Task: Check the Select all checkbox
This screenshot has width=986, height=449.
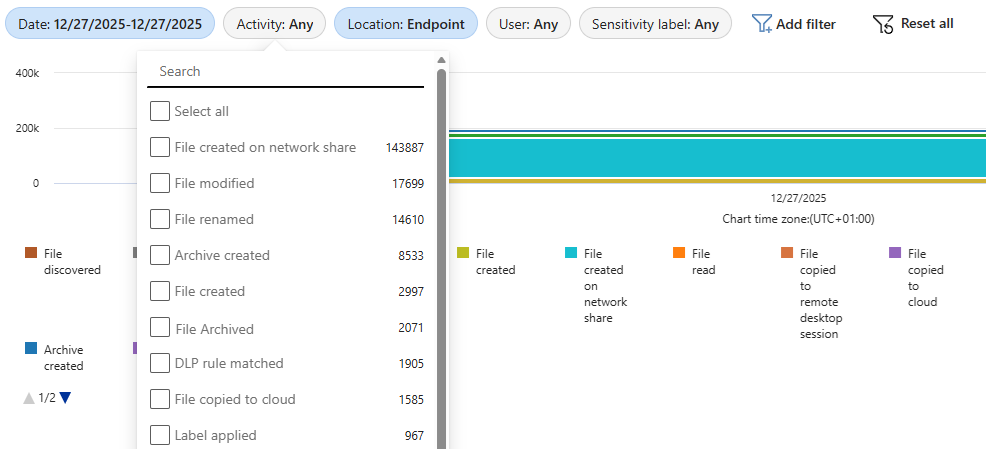Action: pyautogui.click(x=159, y=111)
